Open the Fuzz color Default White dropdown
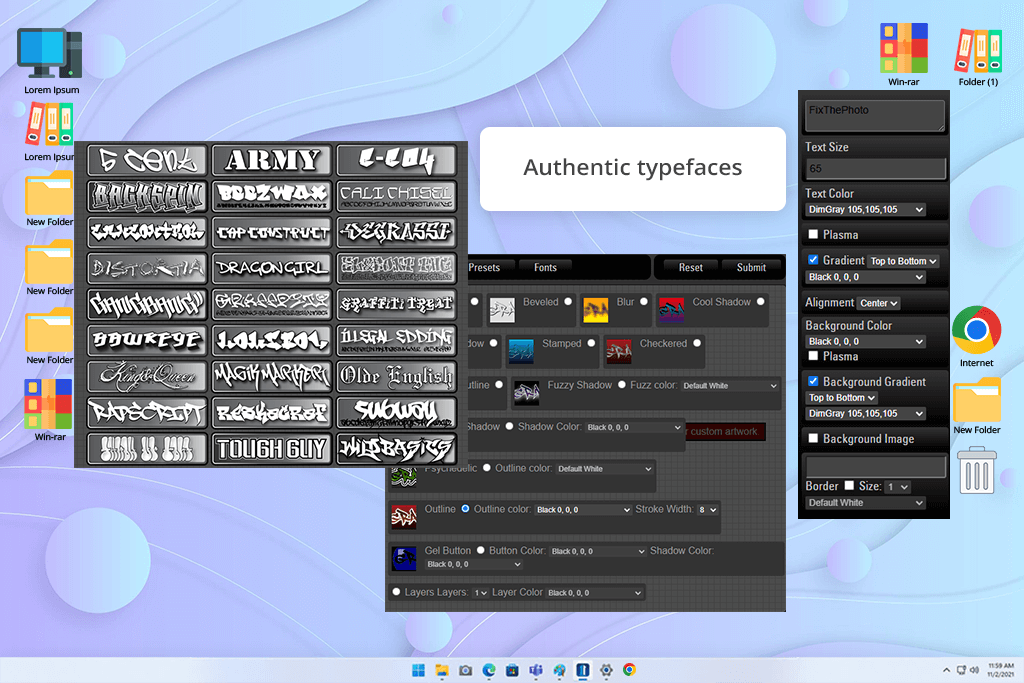Screen dimensions: 1024x683 tap(729, 386)
